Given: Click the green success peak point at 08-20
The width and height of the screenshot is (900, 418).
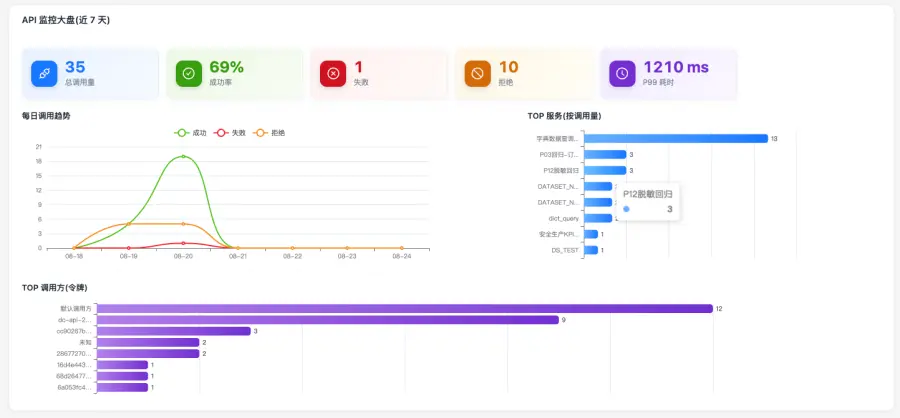Looking at the screenshot, I should (183, 156).
